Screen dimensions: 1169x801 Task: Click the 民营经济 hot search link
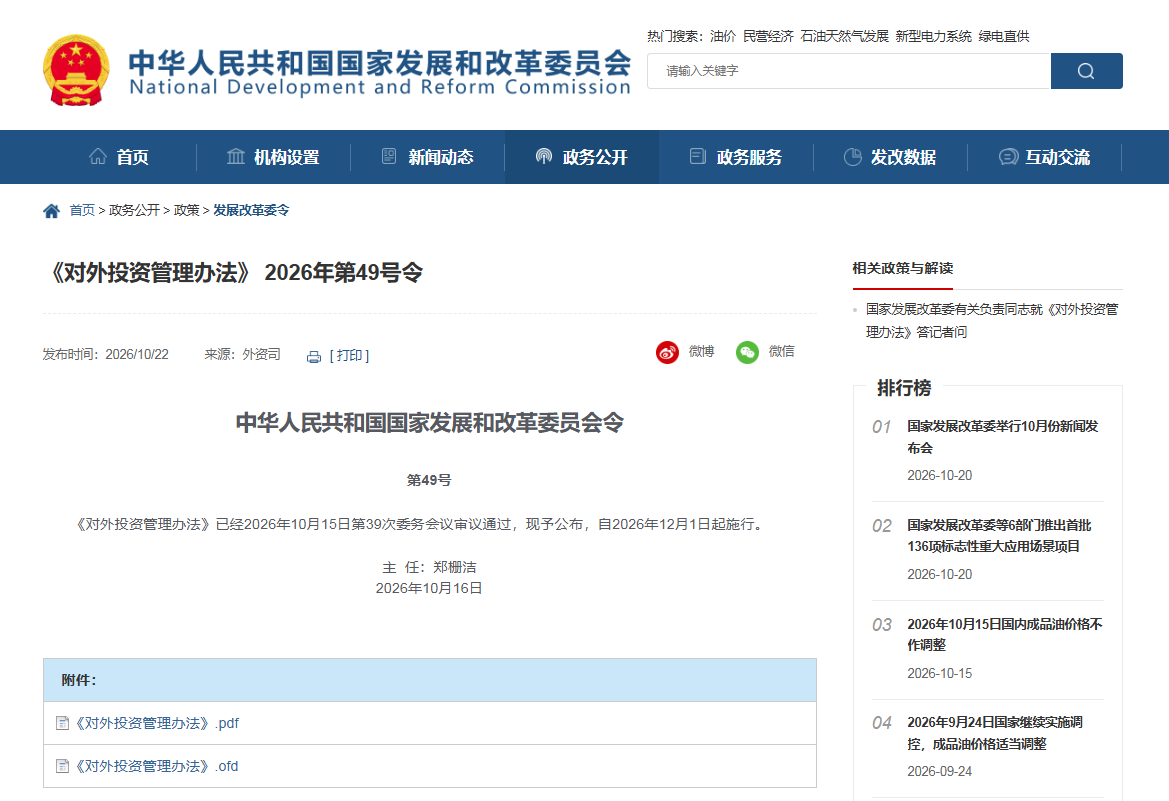tap(768, 37)
